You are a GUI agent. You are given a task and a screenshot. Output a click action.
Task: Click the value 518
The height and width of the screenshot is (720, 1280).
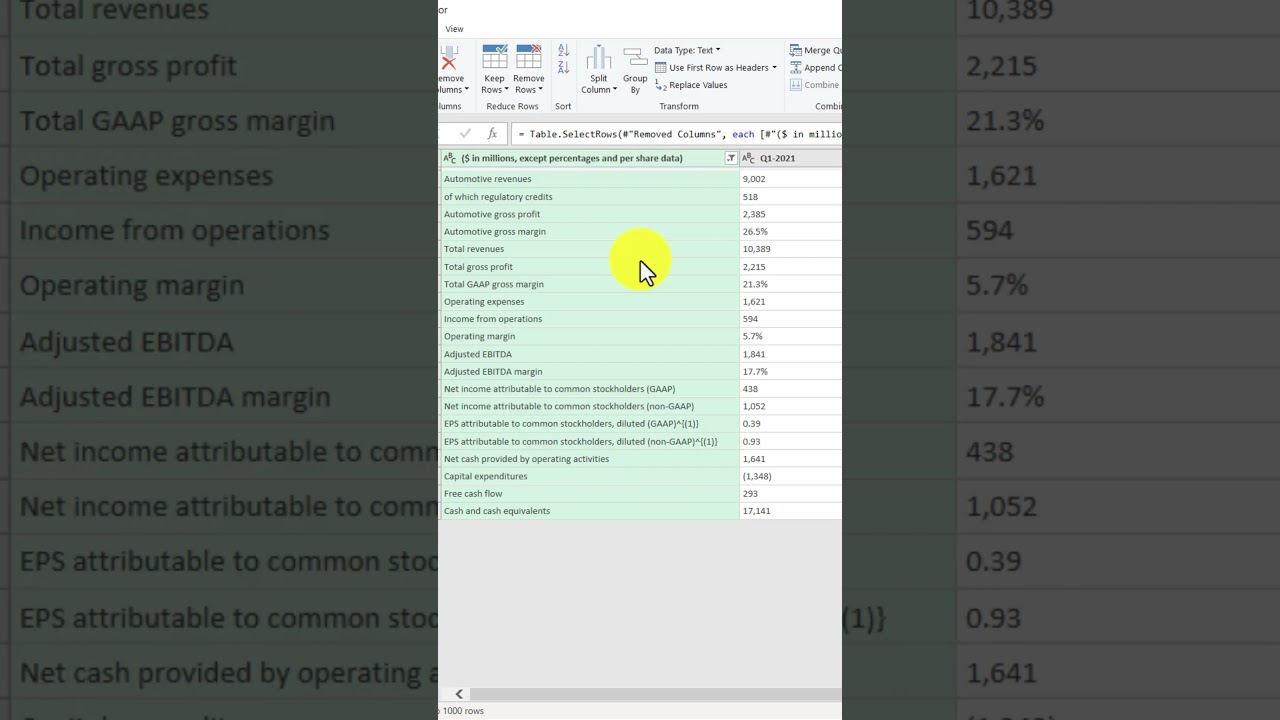tap(750, 197)
